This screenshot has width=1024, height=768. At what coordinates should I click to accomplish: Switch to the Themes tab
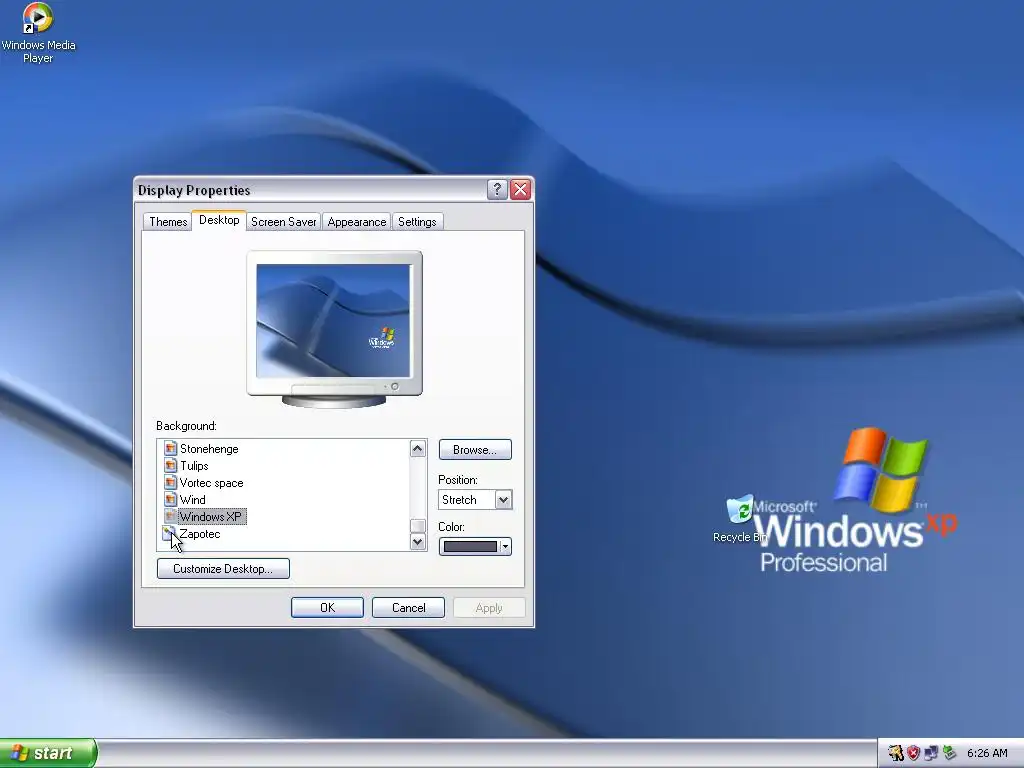168,222
